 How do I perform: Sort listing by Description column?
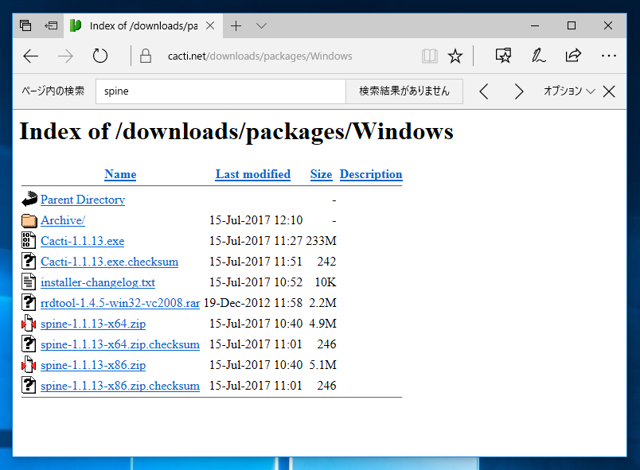[x=371, y=175]
